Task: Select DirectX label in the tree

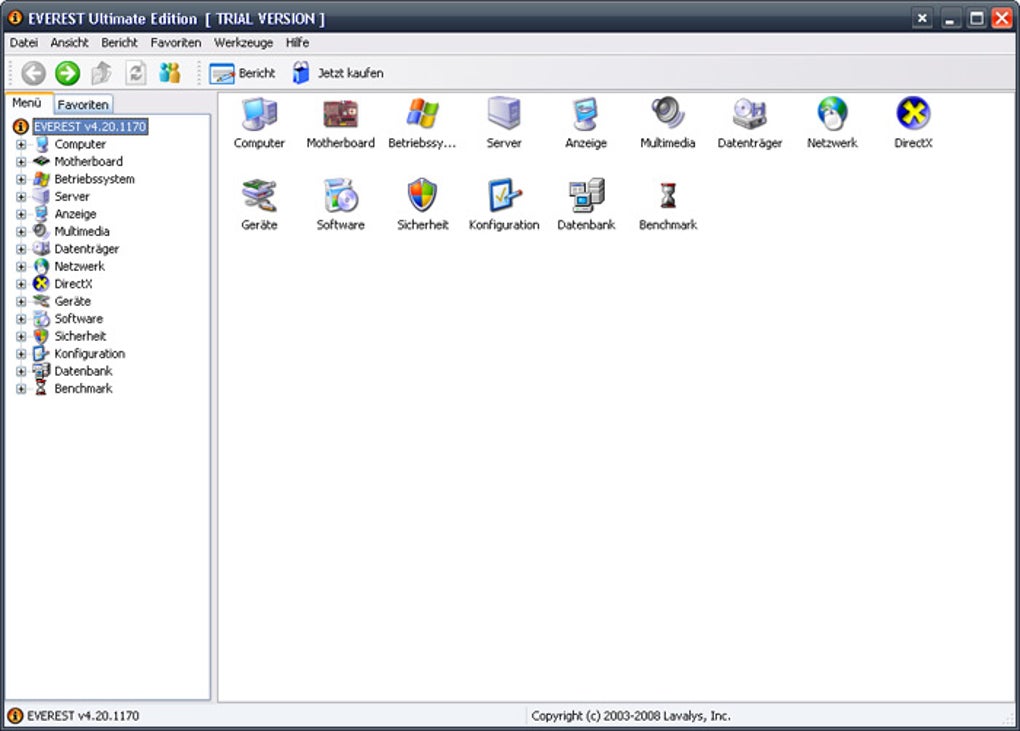Action: 74,284
